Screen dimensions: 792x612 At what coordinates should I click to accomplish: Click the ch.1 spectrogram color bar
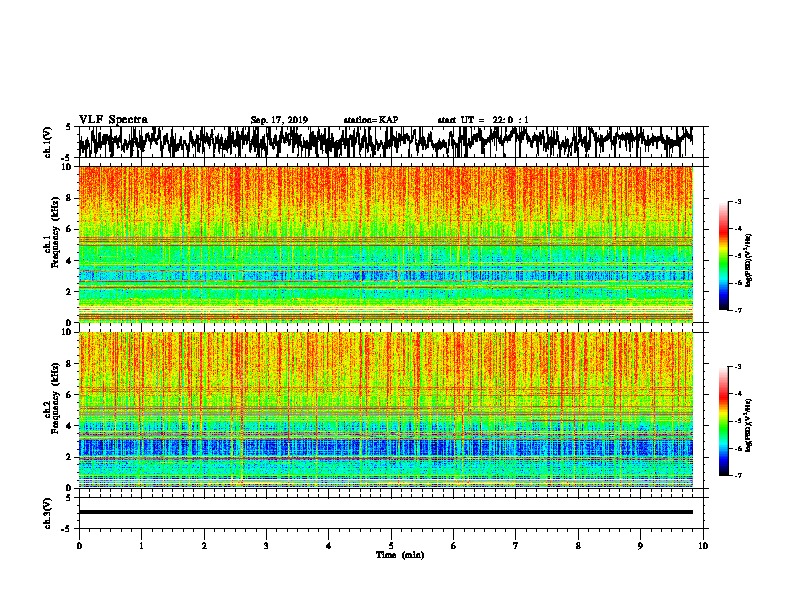[x=723, y=256]
